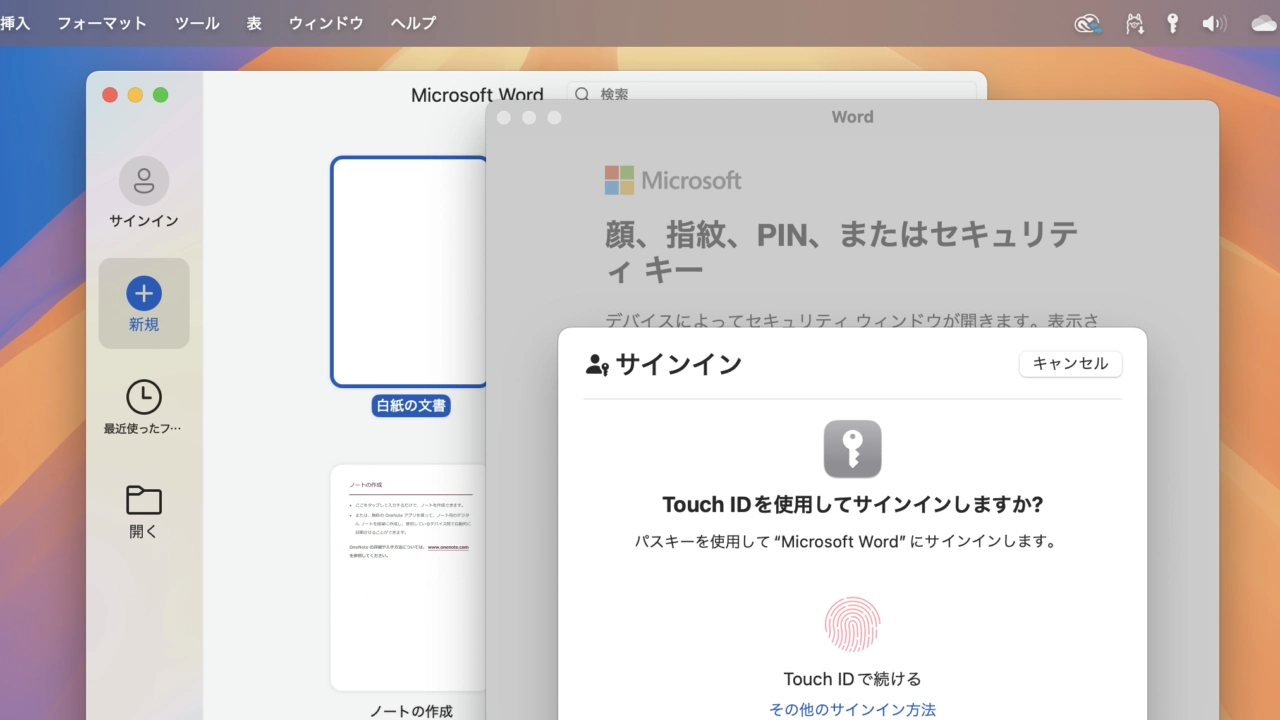Open the Creative Cloud menu bar icon
This screenshot has height=720, width=1280.
click(1088, 23)
